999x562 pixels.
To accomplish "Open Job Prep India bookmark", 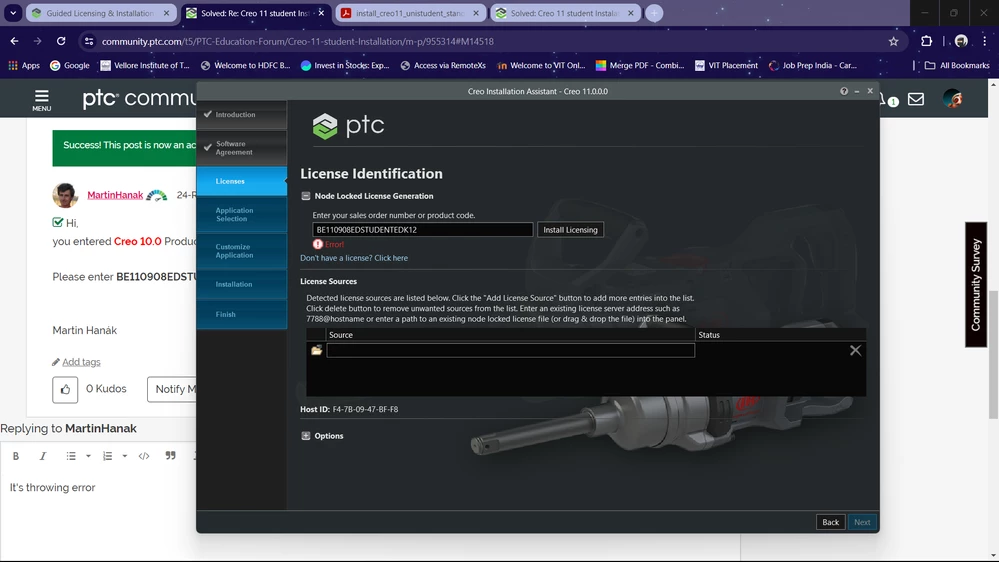I will (x=813, y=66).
